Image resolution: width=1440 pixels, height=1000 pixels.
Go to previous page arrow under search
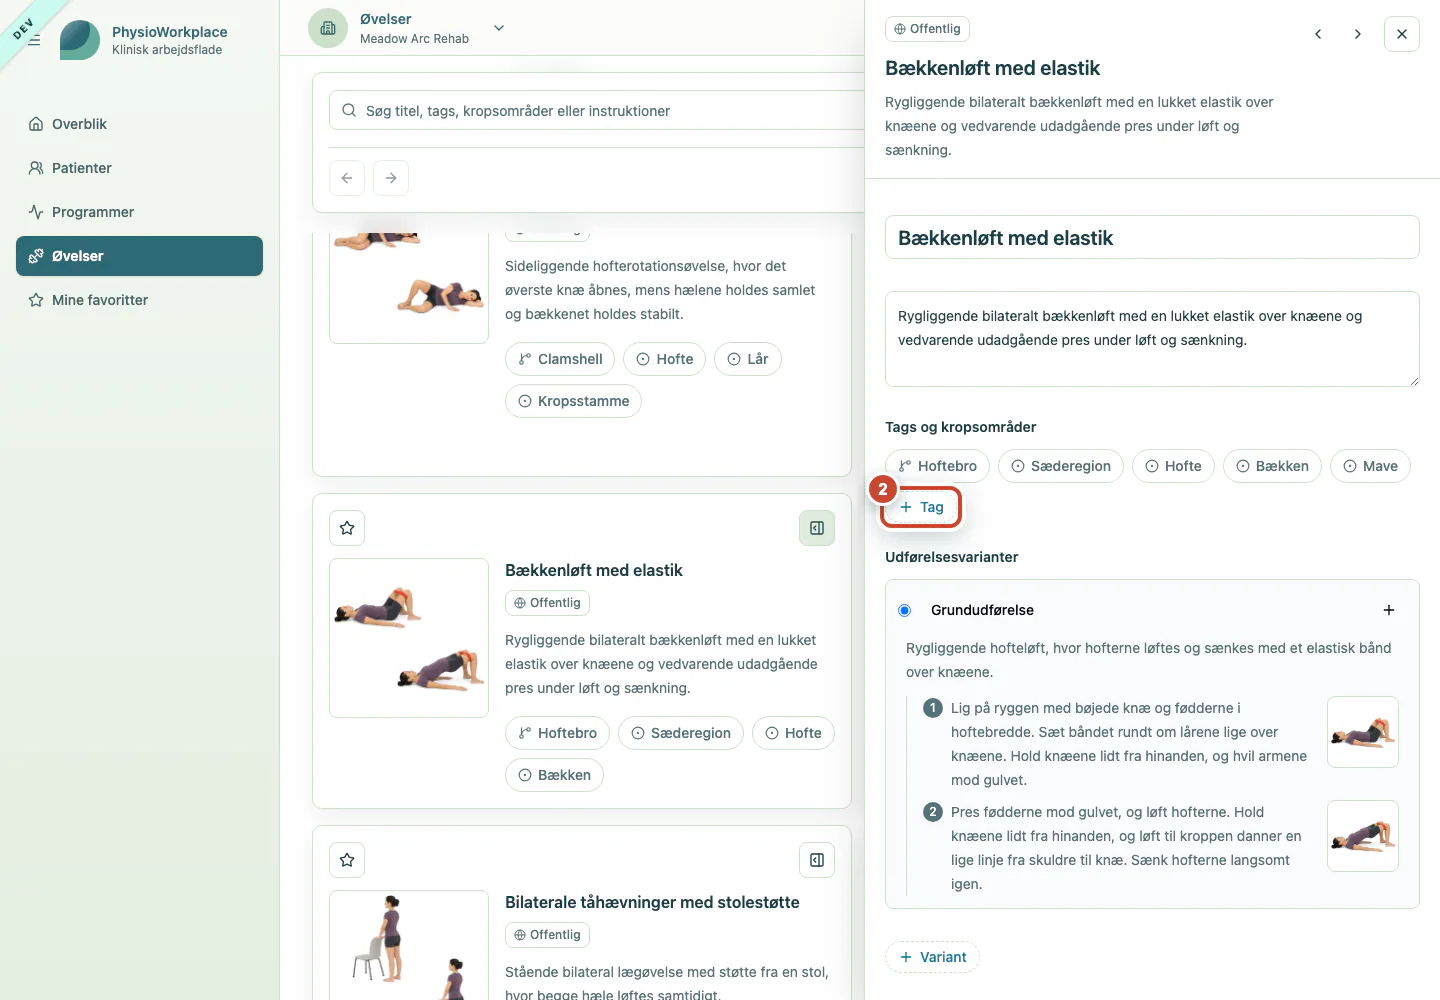click(347, 178)
